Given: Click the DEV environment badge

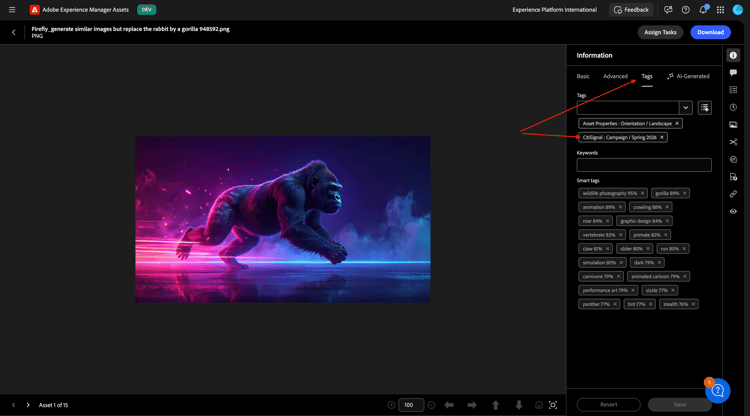Looking at the screenshot, I should [x=146, y=10].
